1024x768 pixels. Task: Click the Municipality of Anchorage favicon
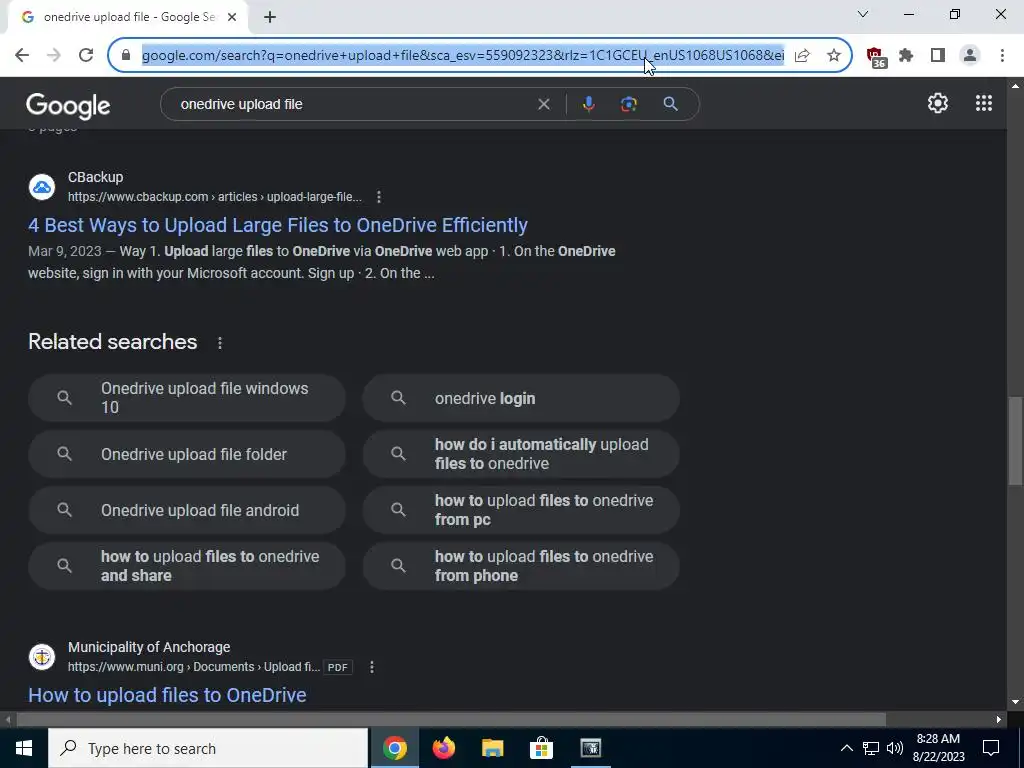point(42,657)
